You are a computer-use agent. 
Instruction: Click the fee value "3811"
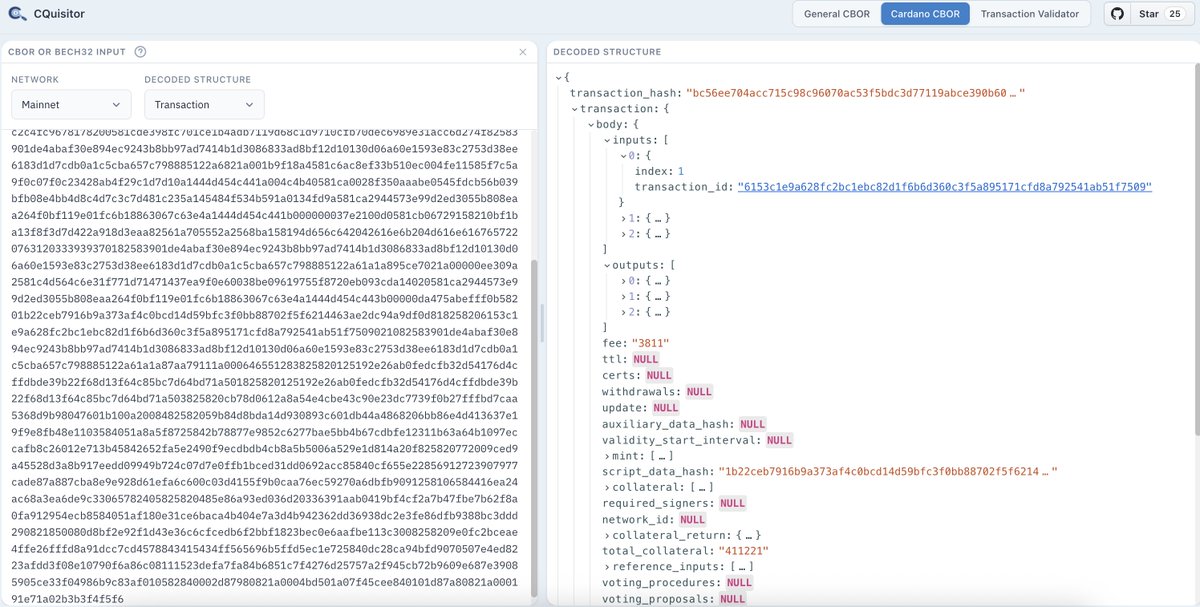(649, 343)
